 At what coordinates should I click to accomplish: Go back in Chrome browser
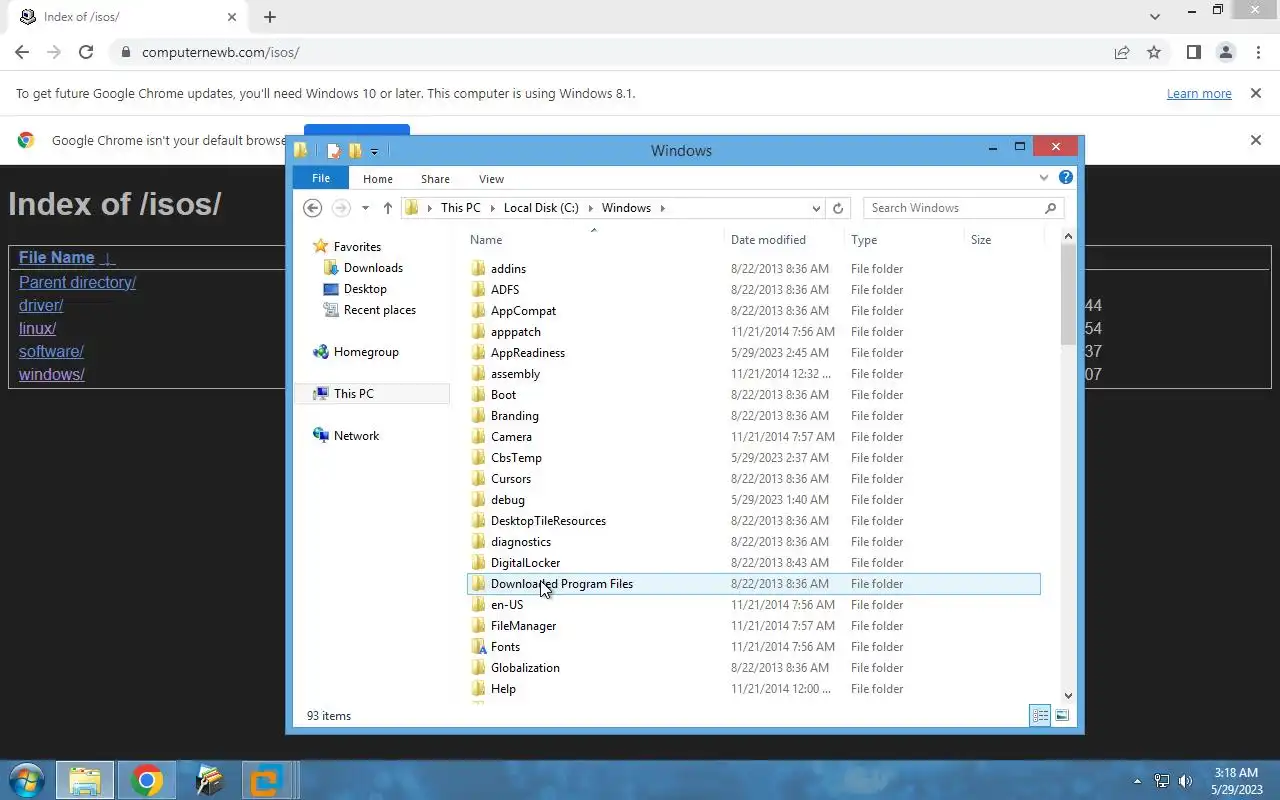22,52
